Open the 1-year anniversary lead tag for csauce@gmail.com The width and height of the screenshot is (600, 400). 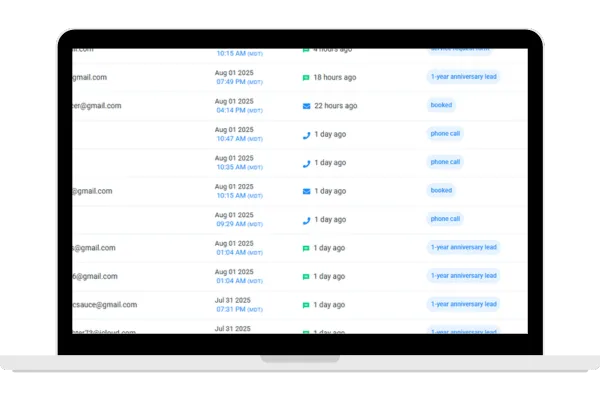(x=463, y=304)
